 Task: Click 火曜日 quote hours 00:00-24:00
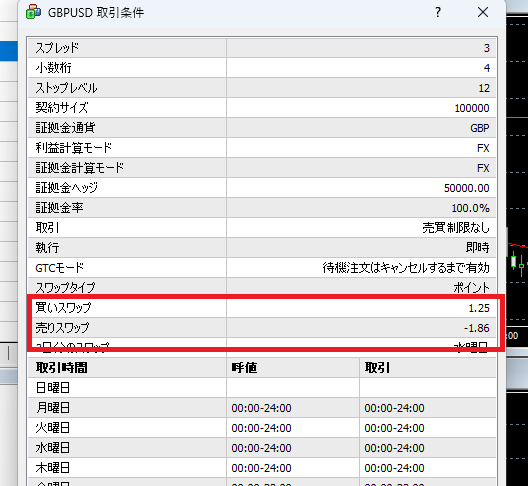coord(261,428)
